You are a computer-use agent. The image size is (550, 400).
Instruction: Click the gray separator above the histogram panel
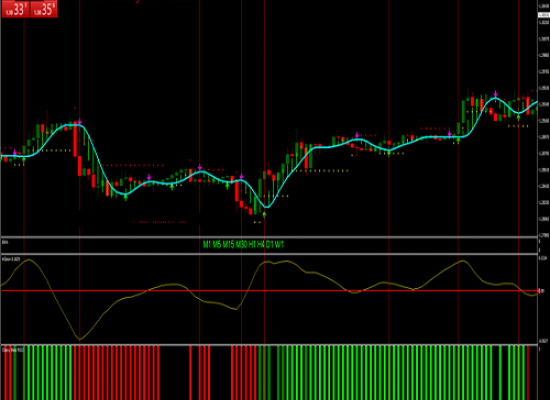pyautogui.click(x=269, y=345)
